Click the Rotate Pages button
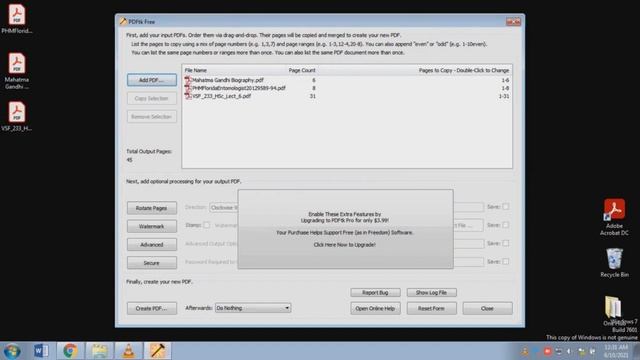The image size is (640, 360). click(x=151, y=208)
